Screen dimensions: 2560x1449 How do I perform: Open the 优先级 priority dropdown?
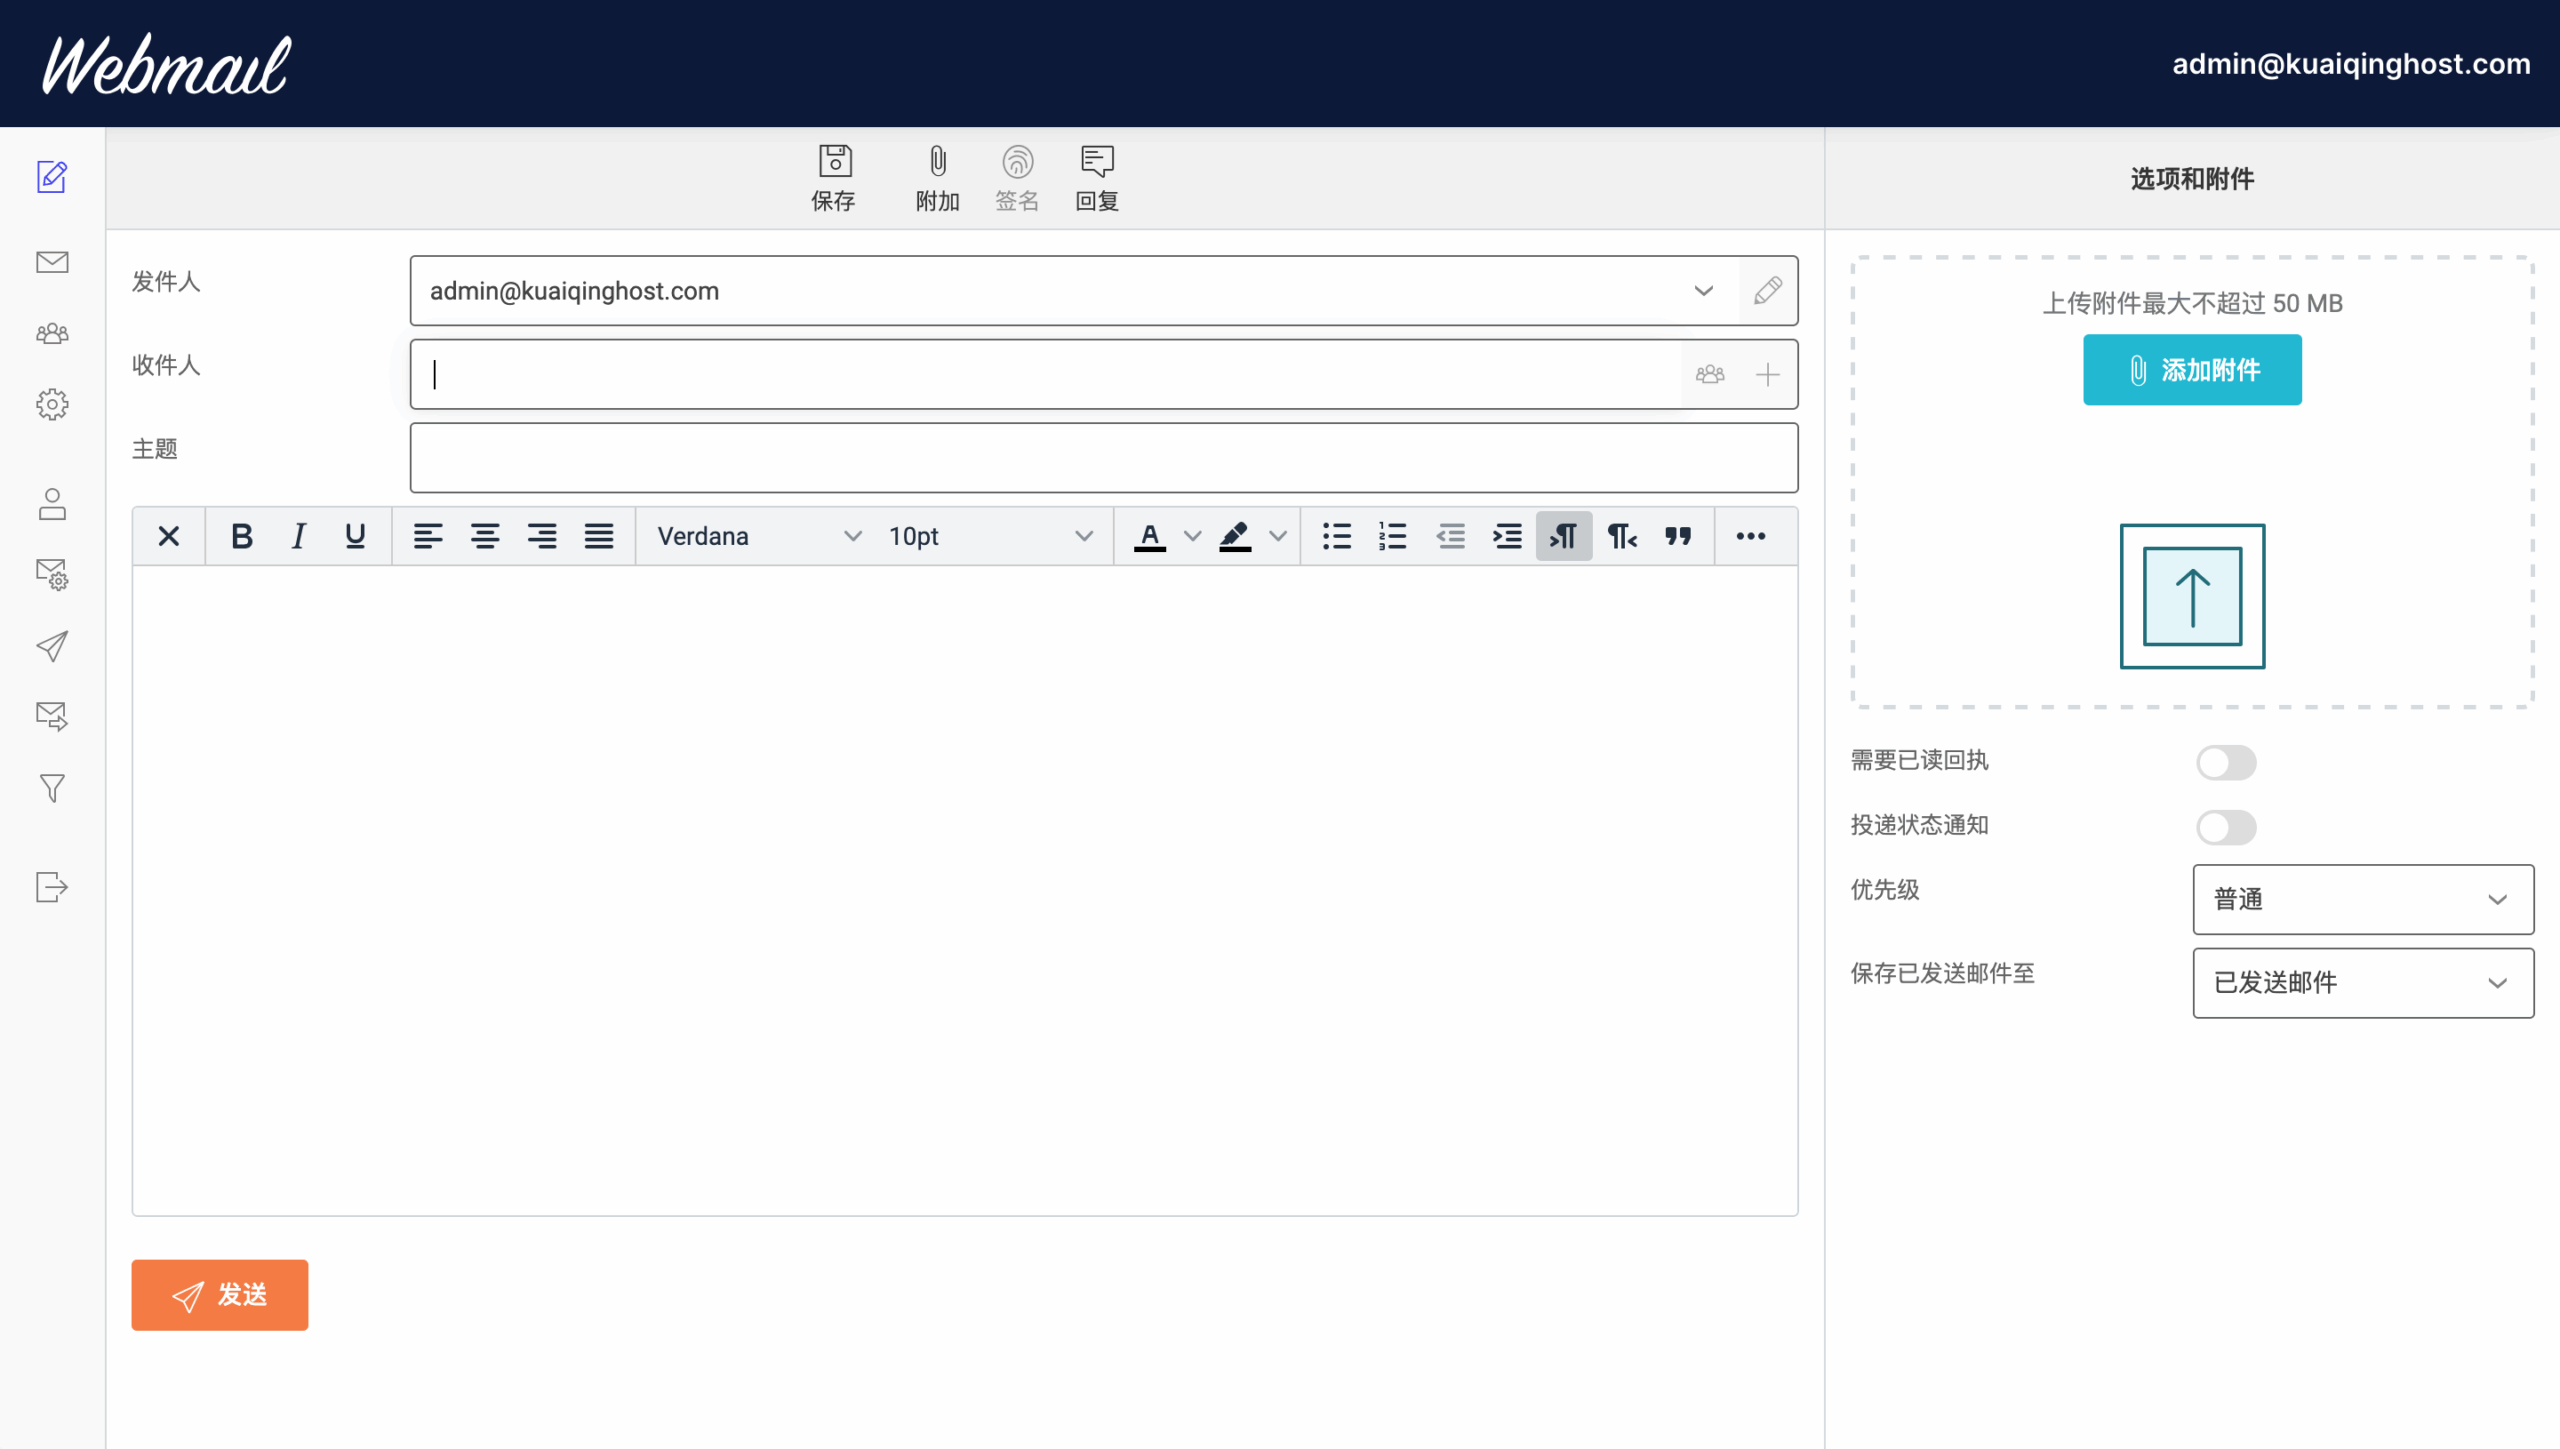[2362, 899]
